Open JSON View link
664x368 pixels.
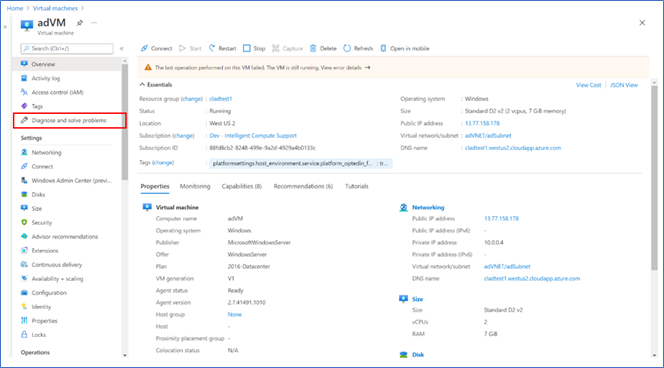pyautogui.click(x=623, y=85)
